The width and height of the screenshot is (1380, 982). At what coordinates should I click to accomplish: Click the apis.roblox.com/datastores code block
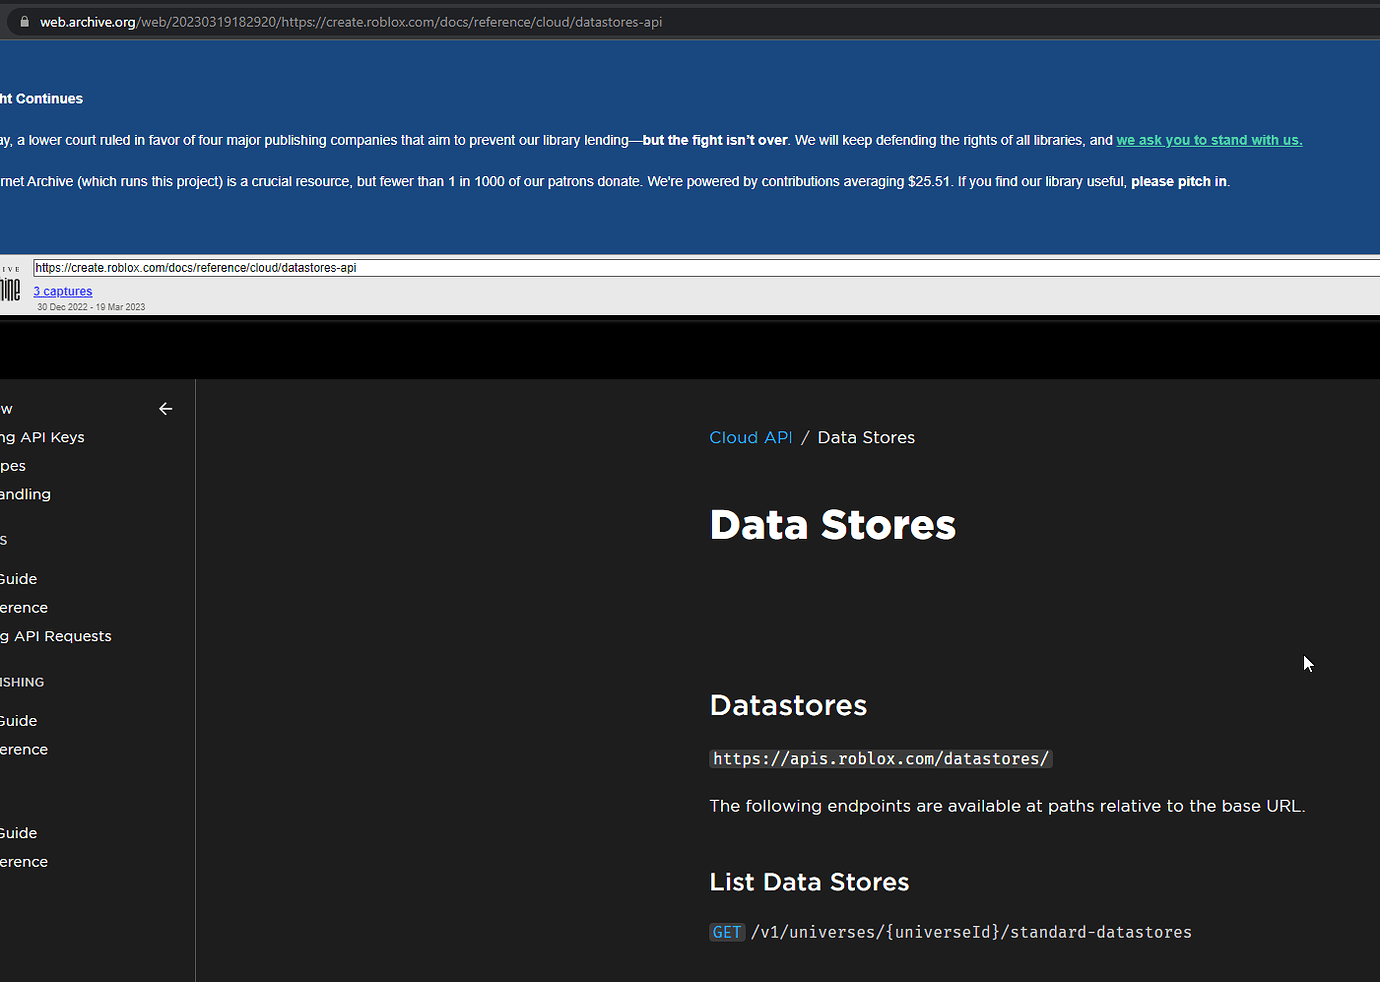[x=880, y=758]
